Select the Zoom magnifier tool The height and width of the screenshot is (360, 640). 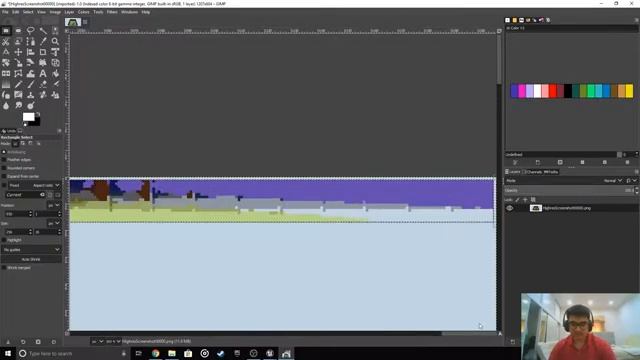click(55, 41)
